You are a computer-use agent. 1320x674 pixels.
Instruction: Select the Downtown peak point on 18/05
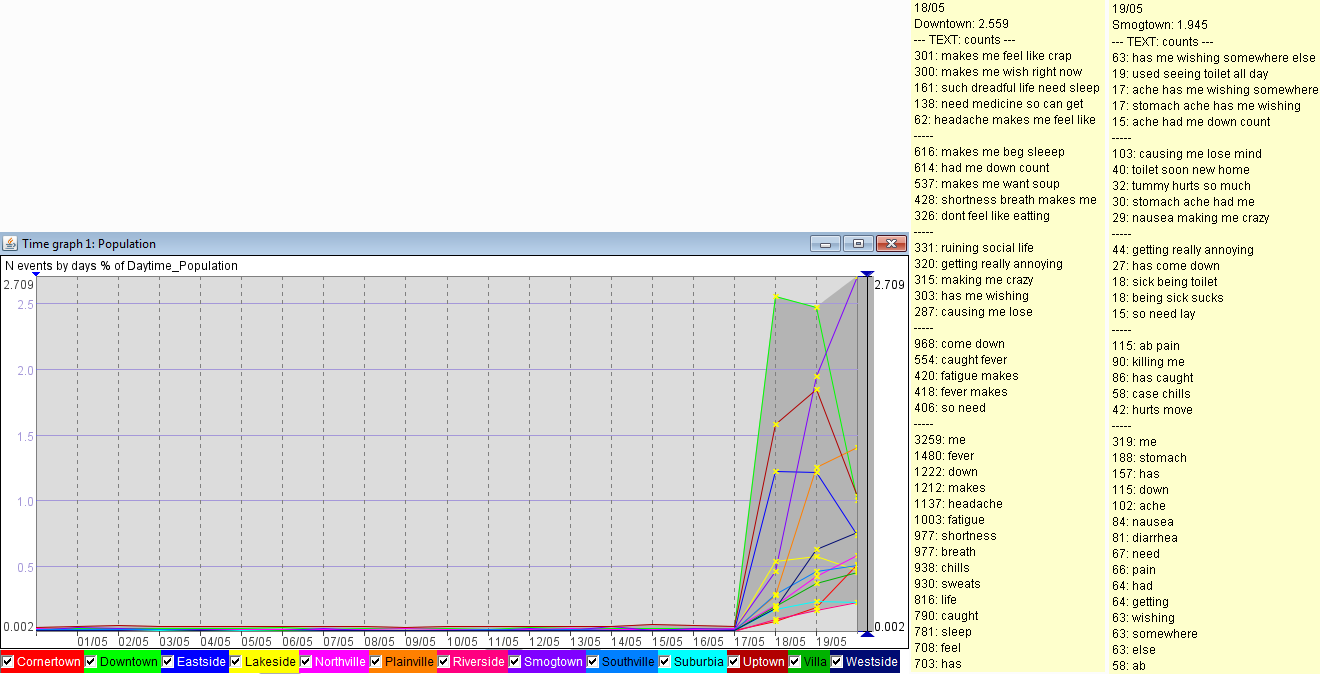point(776,296)
